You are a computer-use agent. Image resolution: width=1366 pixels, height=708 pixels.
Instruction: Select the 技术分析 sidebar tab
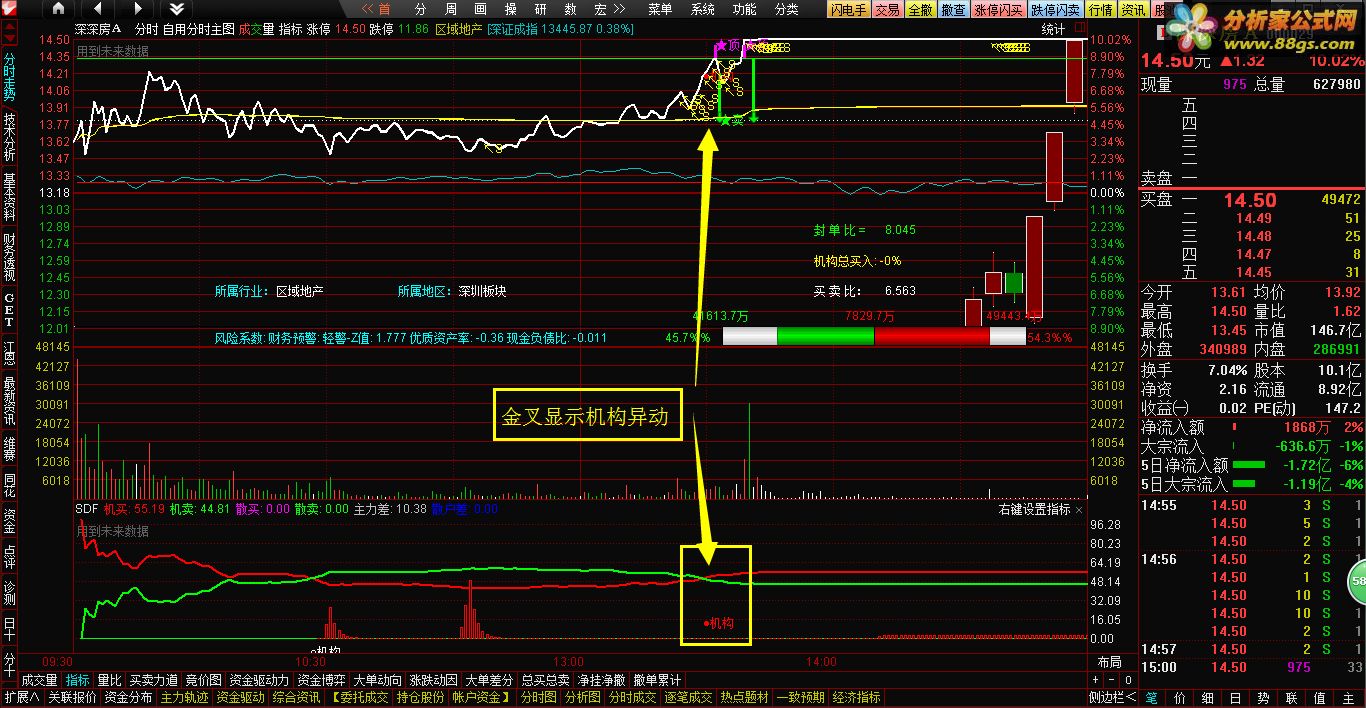click(x=9, y=136)
